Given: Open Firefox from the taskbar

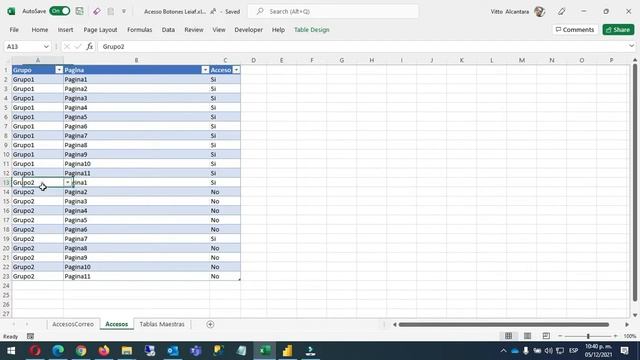Looking at the screenshot, I should [104, 351].
